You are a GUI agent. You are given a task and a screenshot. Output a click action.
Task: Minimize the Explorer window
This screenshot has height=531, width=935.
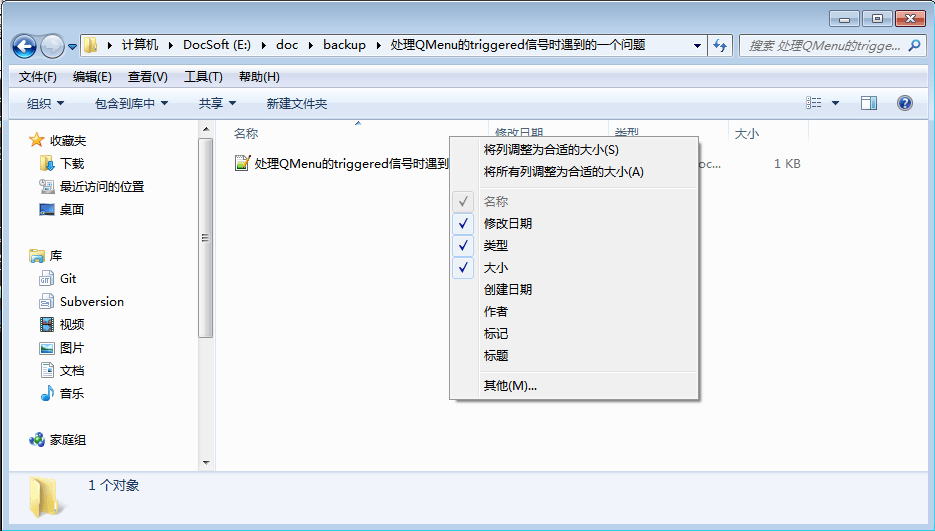[844, 19]
